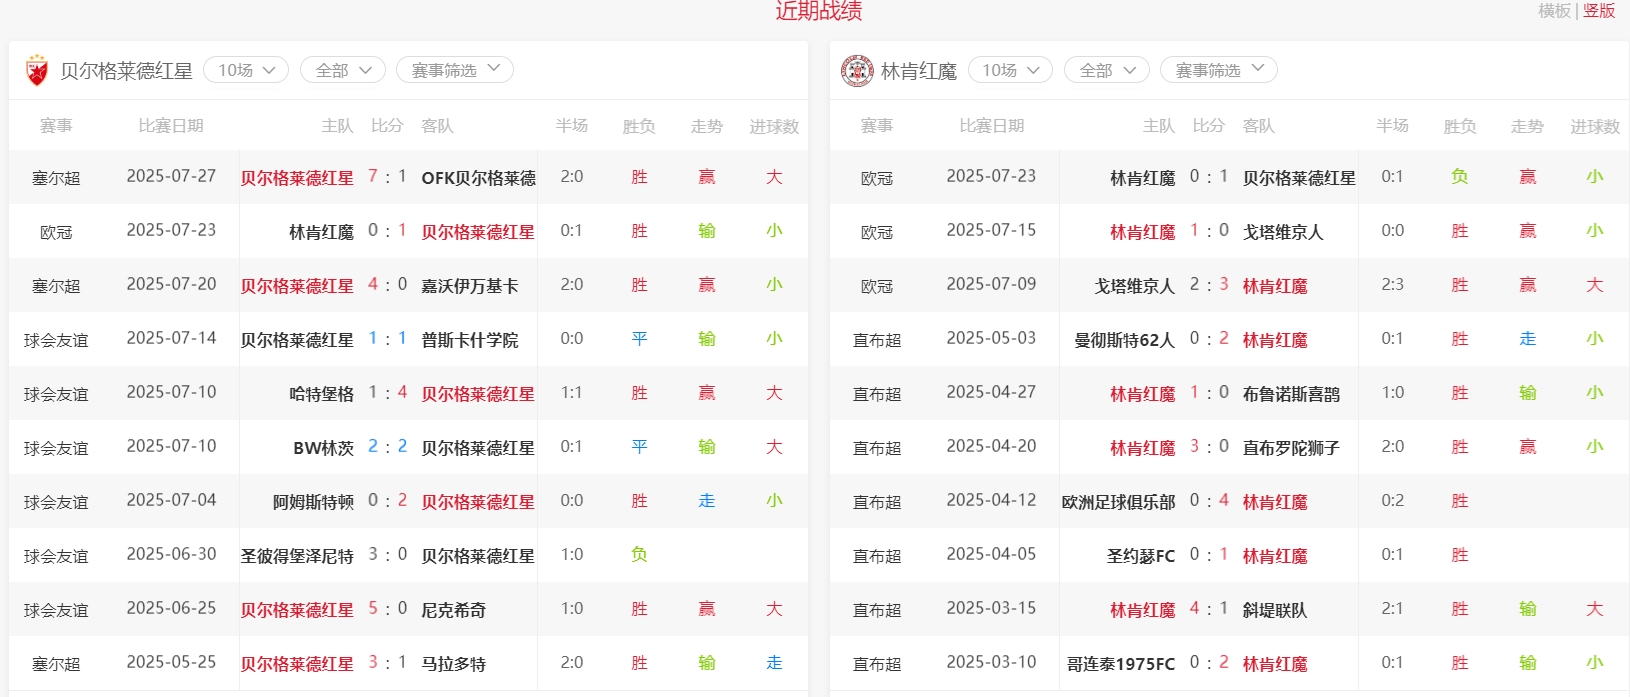The height and width of the screenshot is (697, 1630).
Task: Open 赛事筛选 dropdown in right panel
Action: [x=1219, y=70]
